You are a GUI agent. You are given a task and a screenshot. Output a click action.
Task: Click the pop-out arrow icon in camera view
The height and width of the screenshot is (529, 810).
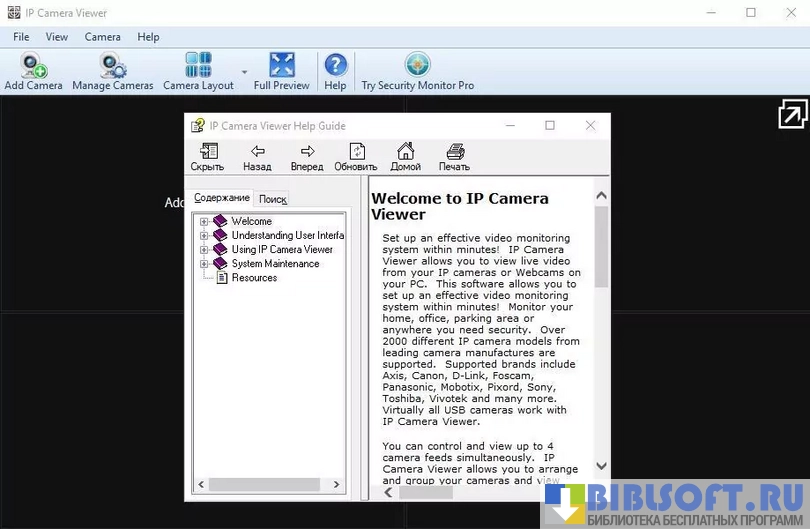[x=792, y=114]
